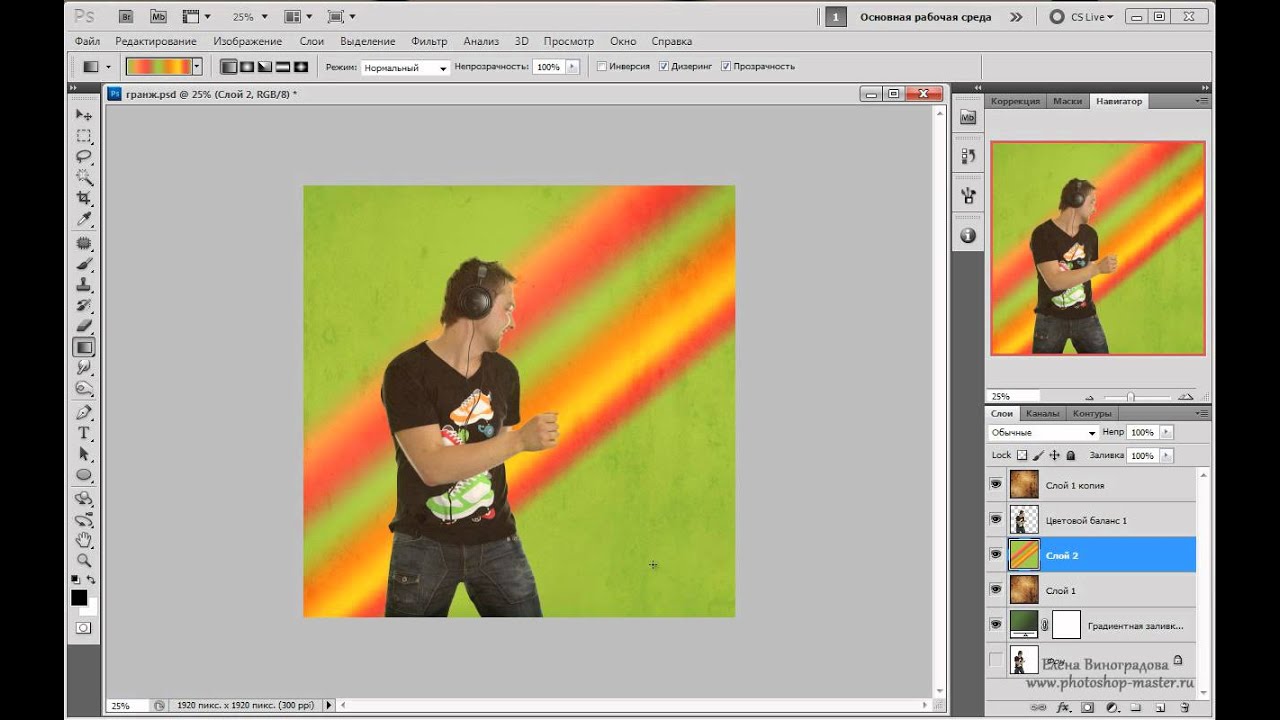Hide the Цветовой баланс 1 layer
1280x720 pixels.
click(995, 520)
